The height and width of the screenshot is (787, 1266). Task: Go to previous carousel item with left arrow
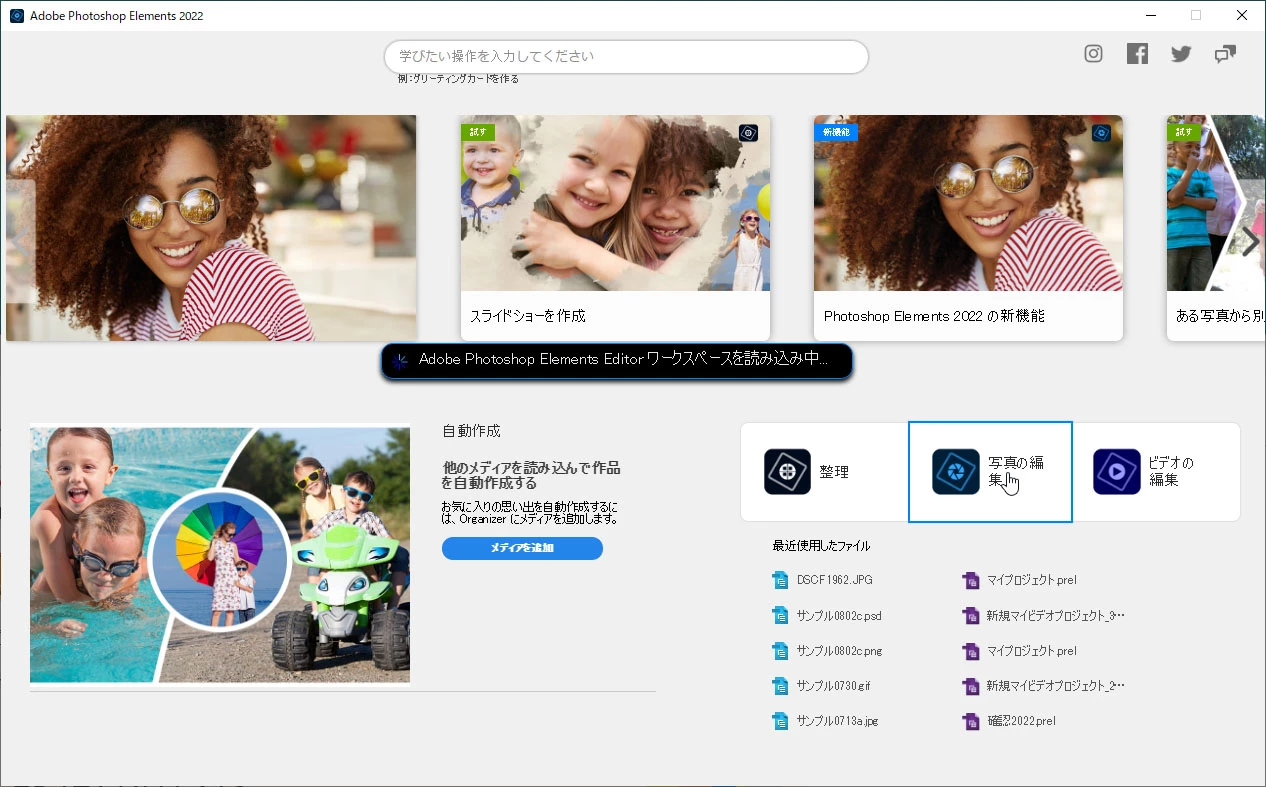pos(20,241)
